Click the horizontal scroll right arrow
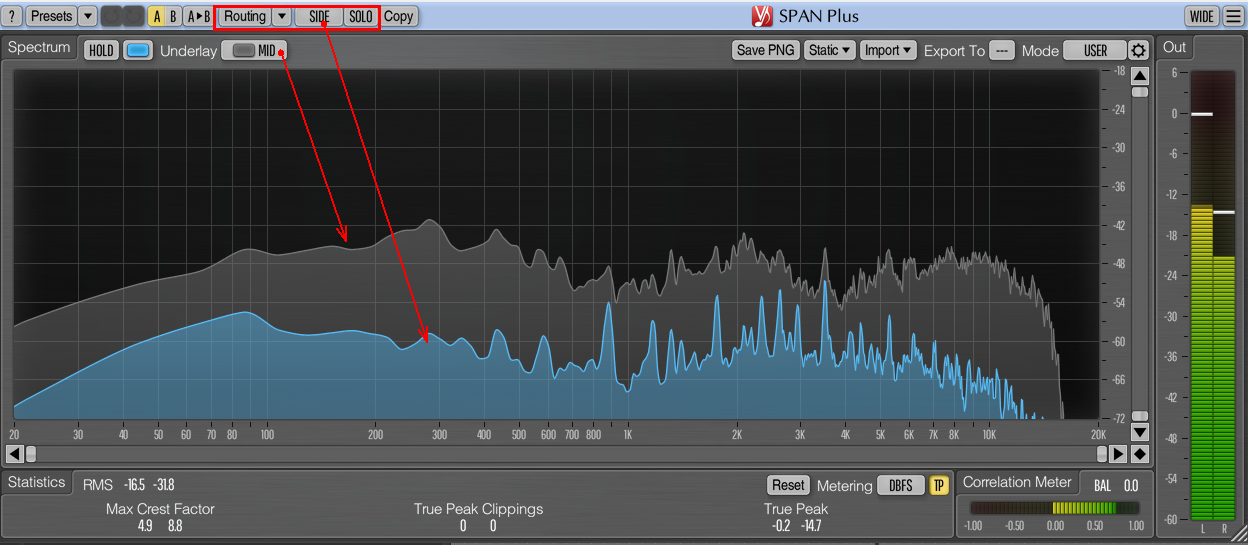 click(x=1119, y=454)
